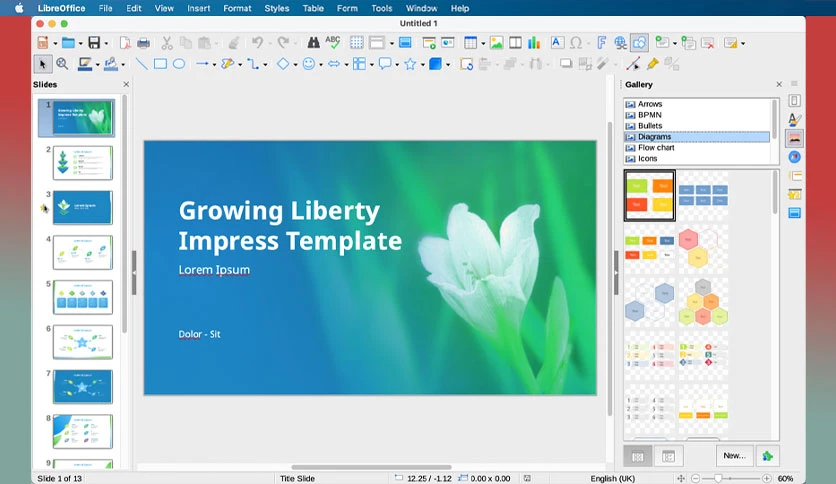Open Styles deck in sidebar

[x=794, y=119]
